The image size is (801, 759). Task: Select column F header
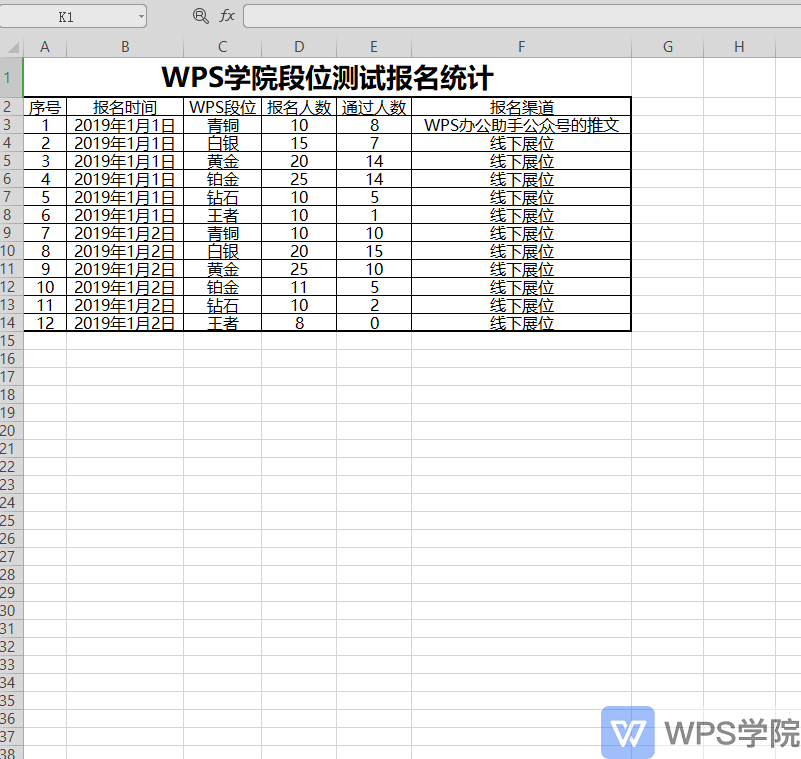(x=521, y=47)
